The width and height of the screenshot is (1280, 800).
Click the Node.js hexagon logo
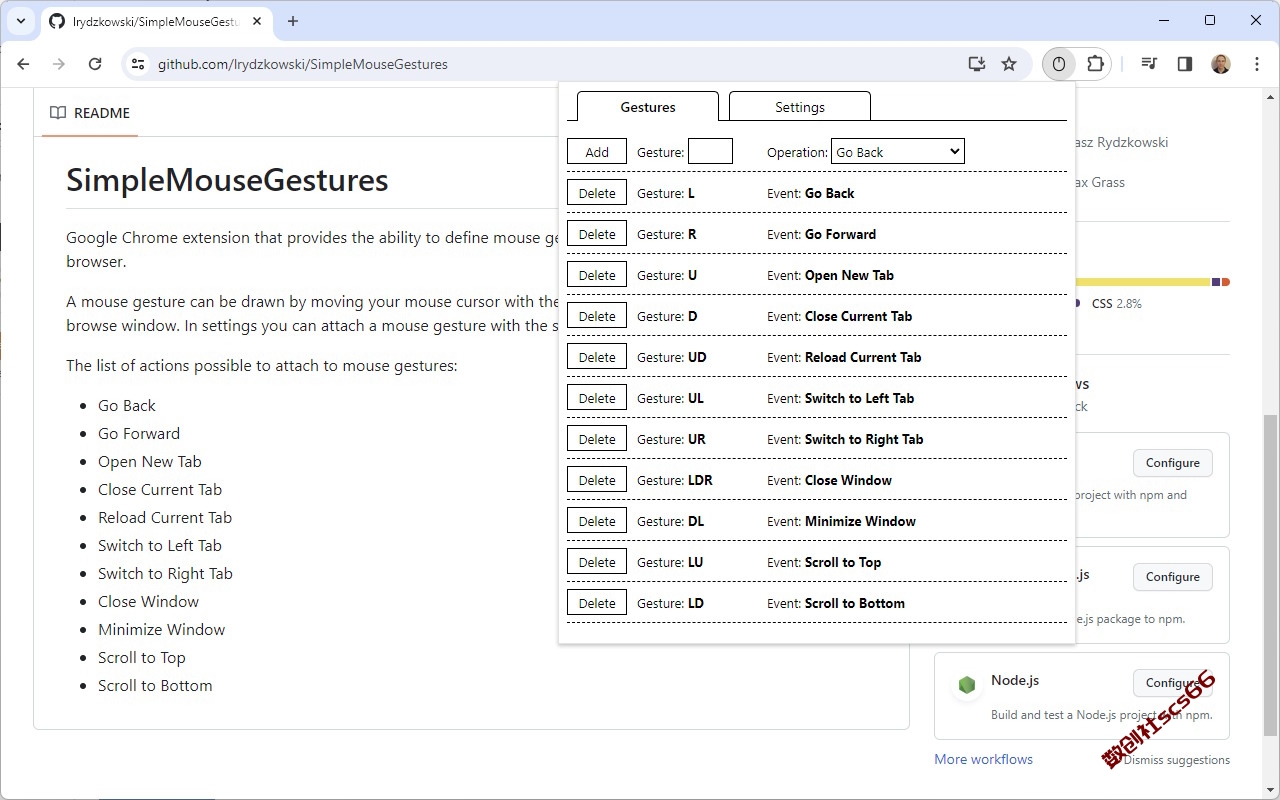(966, 685)
